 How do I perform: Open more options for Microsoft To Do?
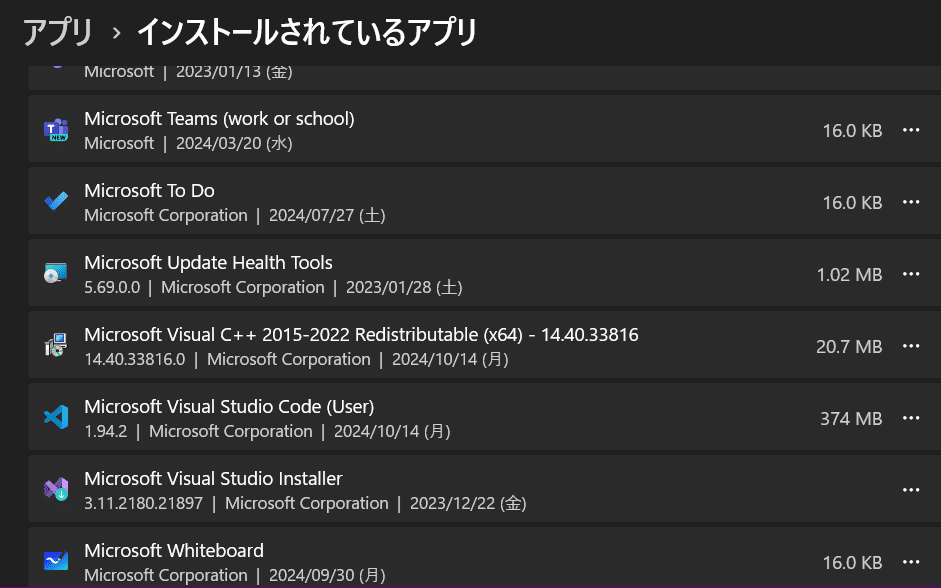click(911, 202)
